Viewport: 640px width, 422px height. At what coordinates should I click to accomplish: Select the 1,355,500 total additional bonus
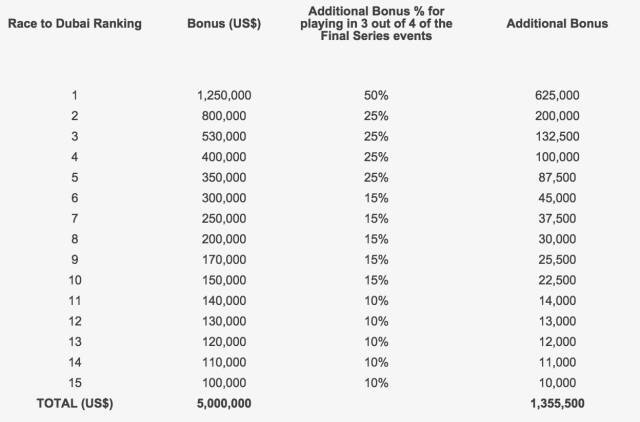pyautogui.click(x=557, y=403)
